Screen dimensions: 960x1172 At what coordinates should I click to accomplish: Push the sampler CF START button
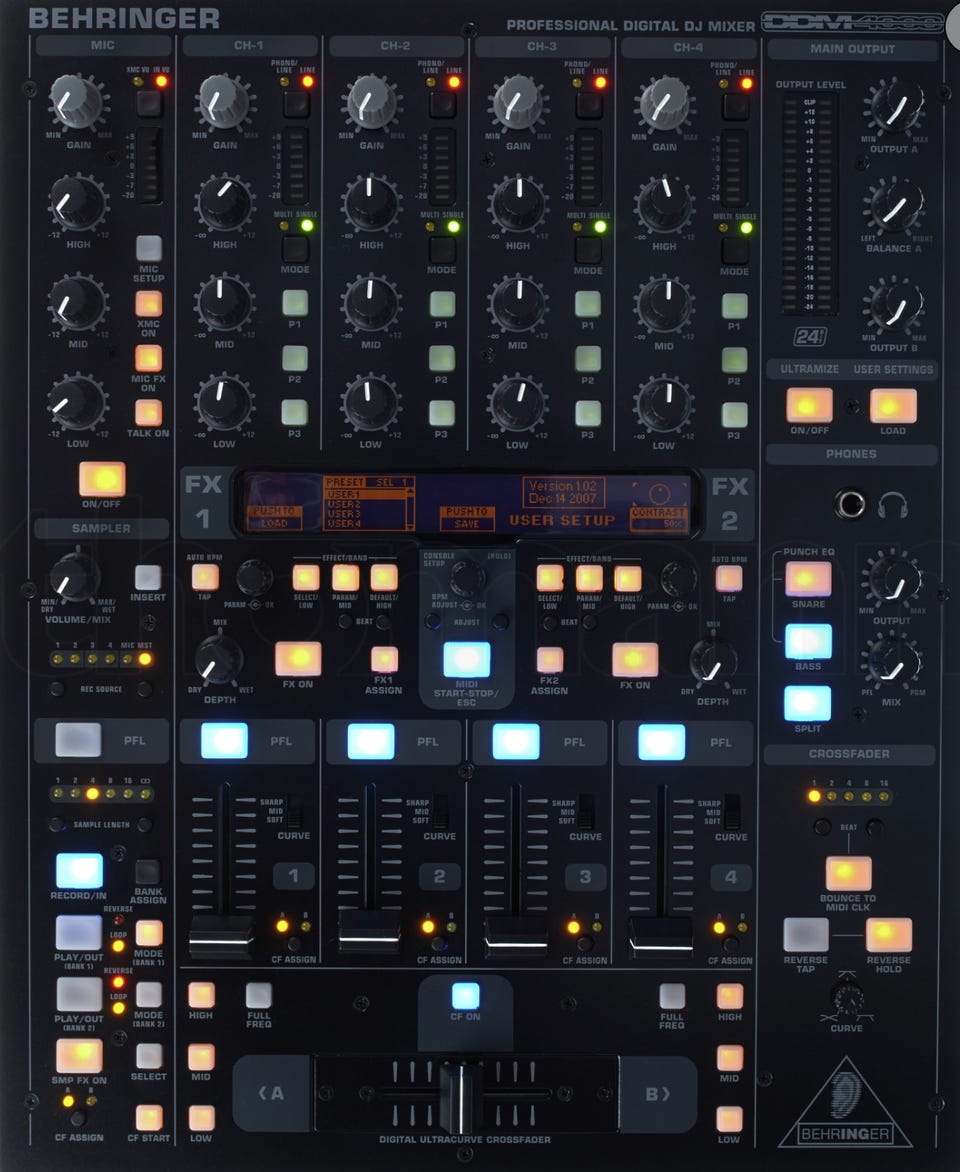(149, 1117)
